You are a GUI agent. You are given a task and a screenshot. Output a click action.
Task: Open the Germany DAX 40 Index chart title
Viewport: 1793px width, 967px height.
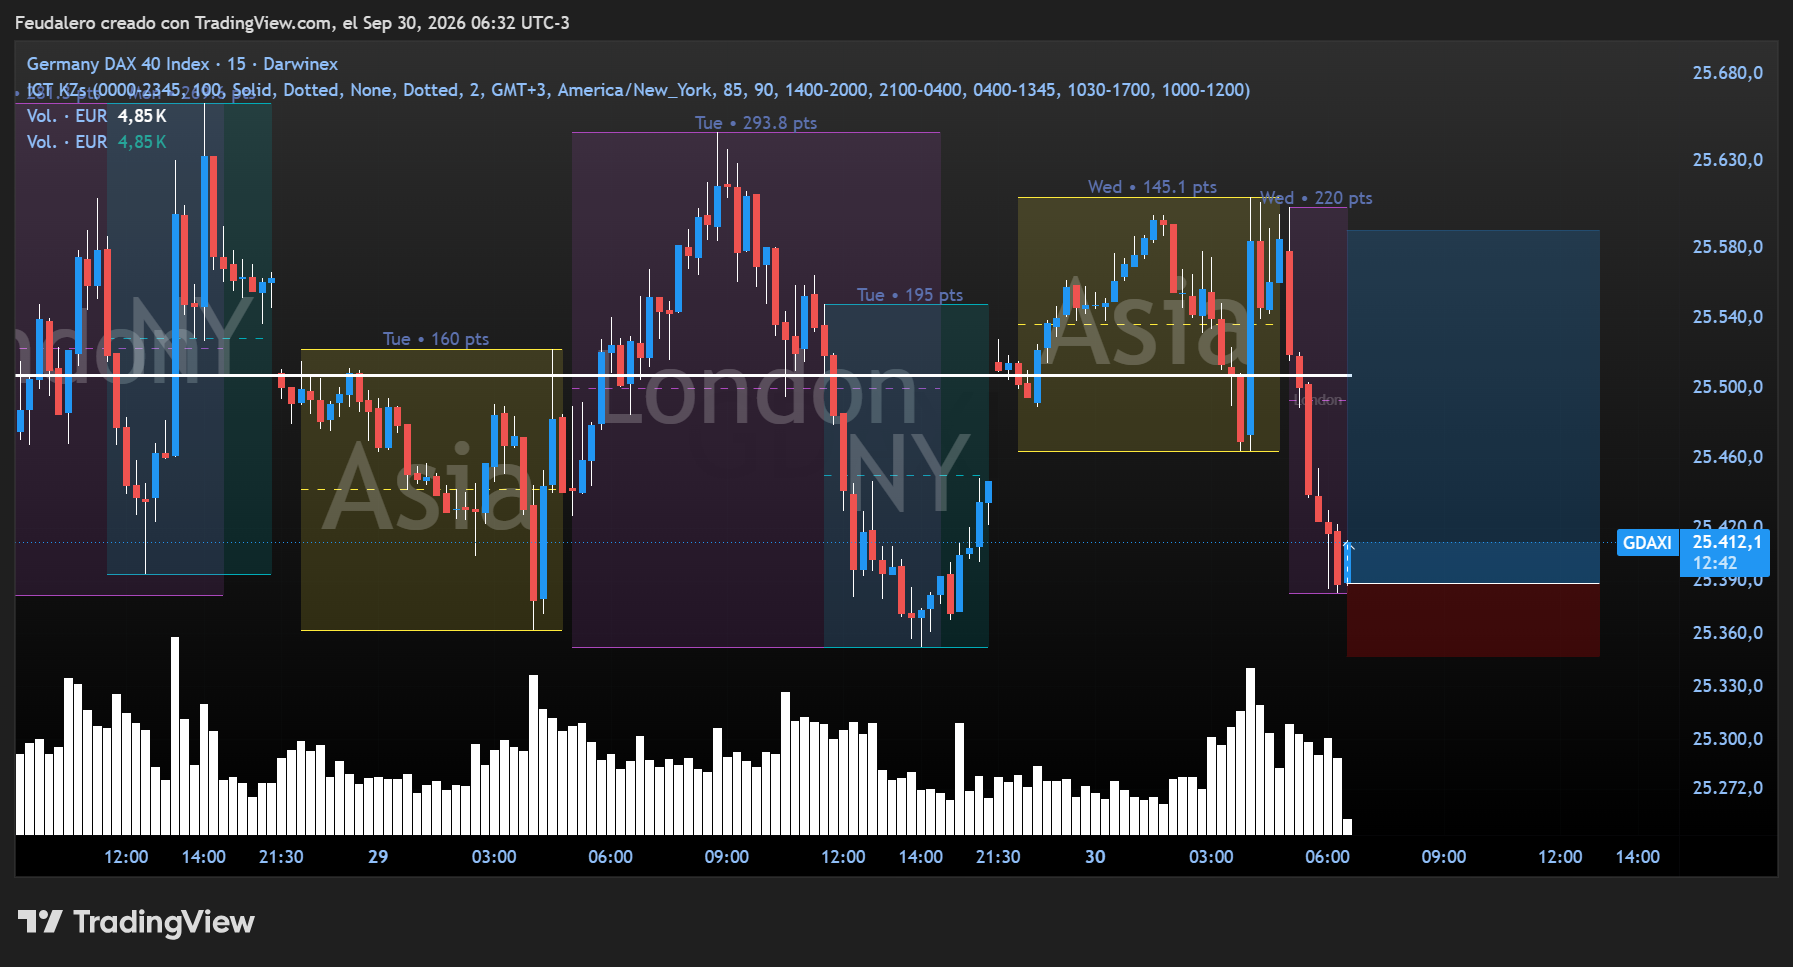pos(182,64)
